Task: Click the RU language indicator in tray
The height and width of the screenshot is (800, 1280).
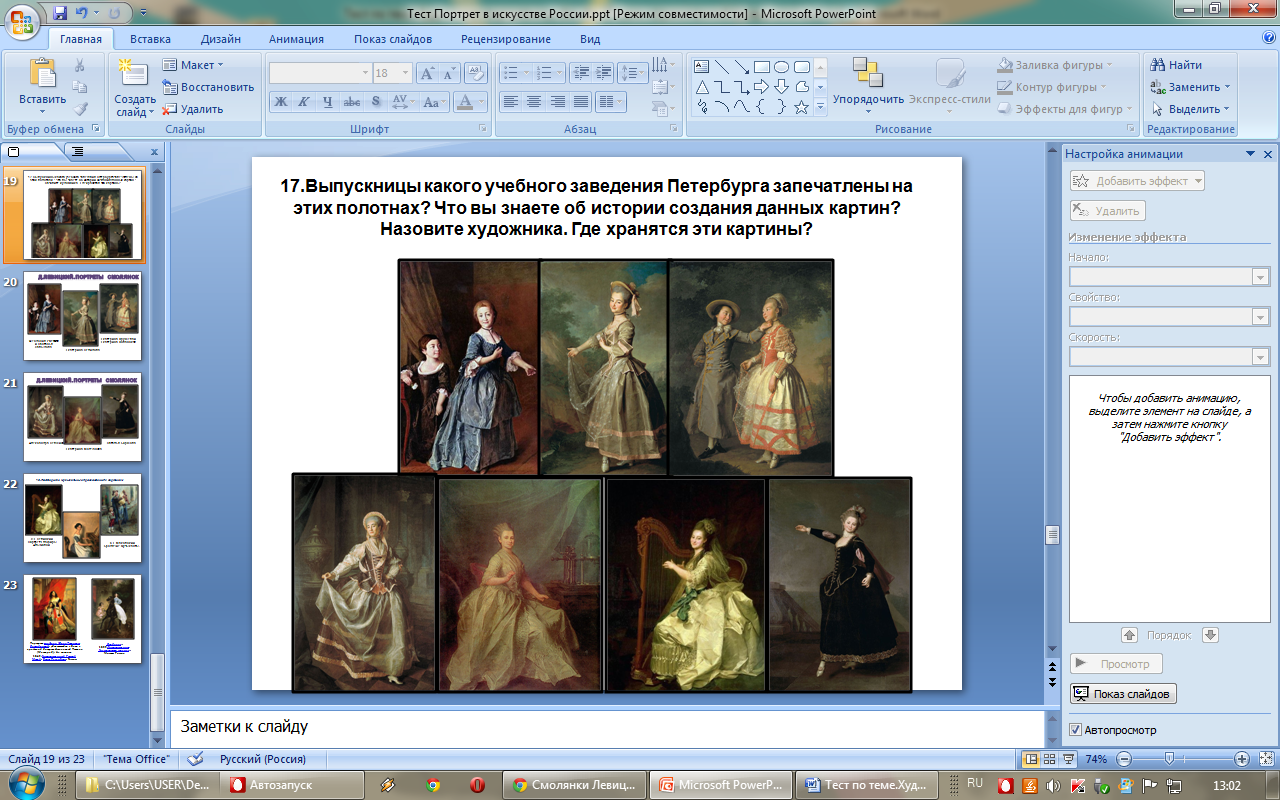Action: 974,783
